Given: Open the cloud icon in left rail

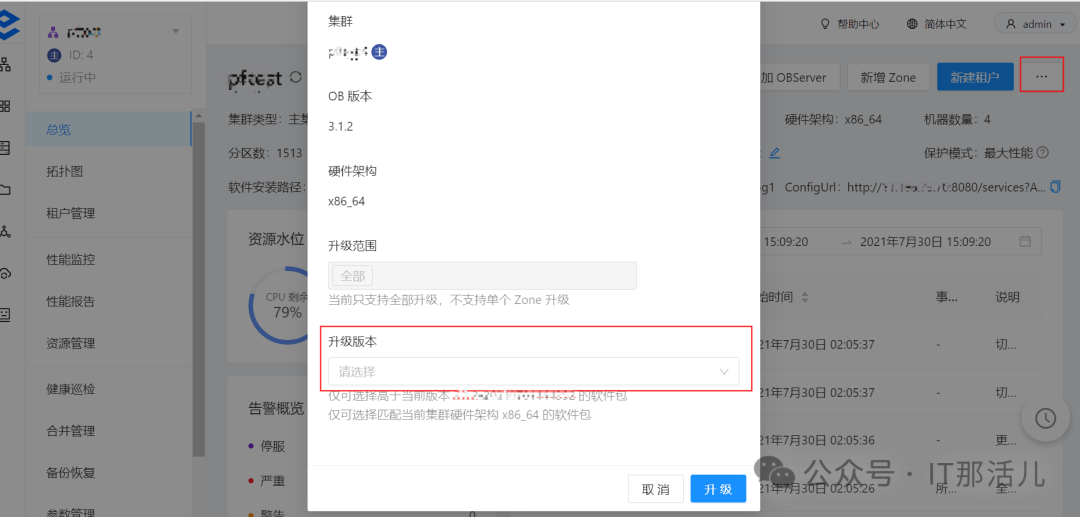Looking at the screenshot, I should point(6,273).
